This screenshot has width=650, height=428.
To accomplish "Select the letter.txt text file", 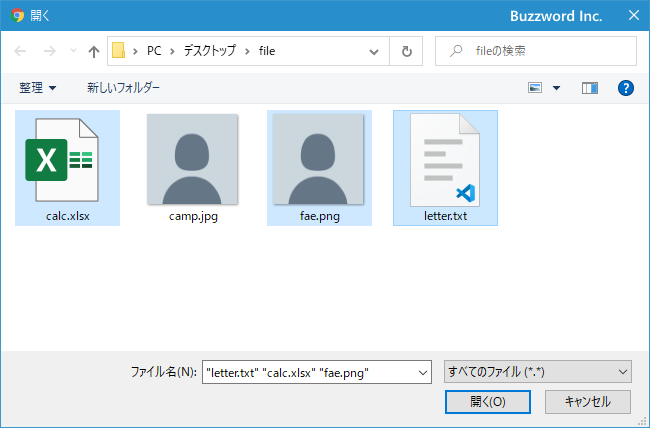I will 445,168.
